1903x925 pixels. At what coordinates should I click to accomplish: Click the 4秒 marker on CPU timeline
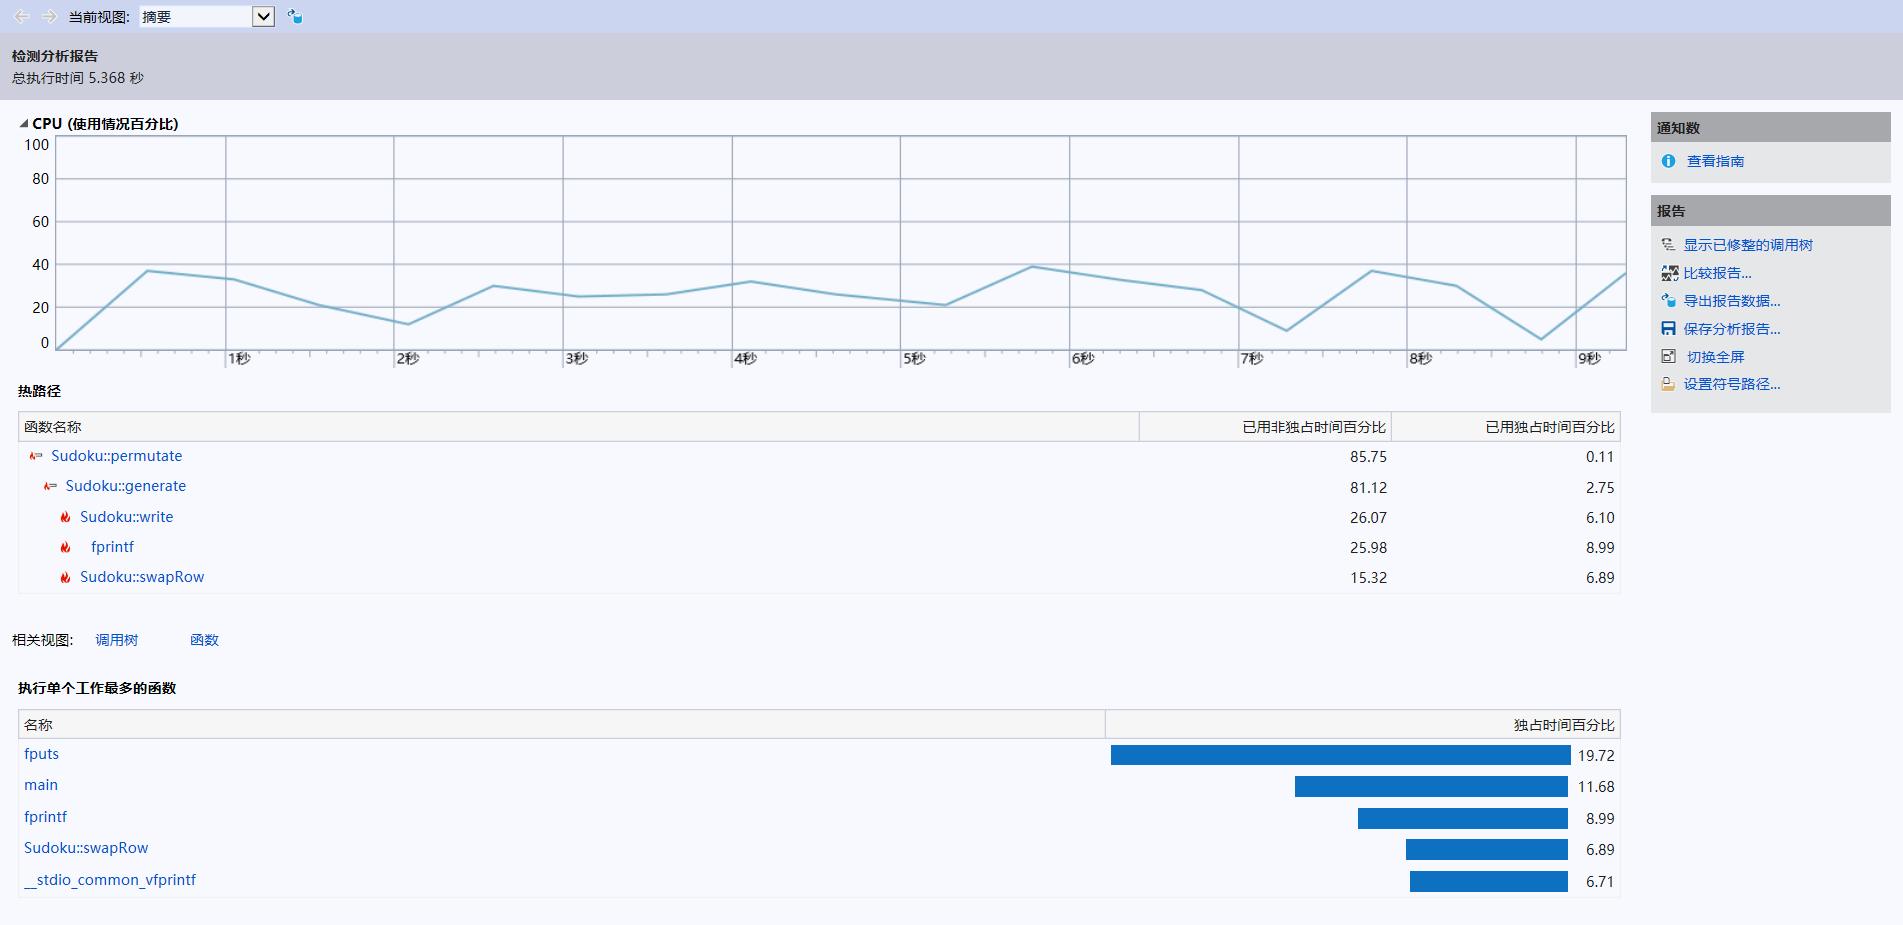746,358
